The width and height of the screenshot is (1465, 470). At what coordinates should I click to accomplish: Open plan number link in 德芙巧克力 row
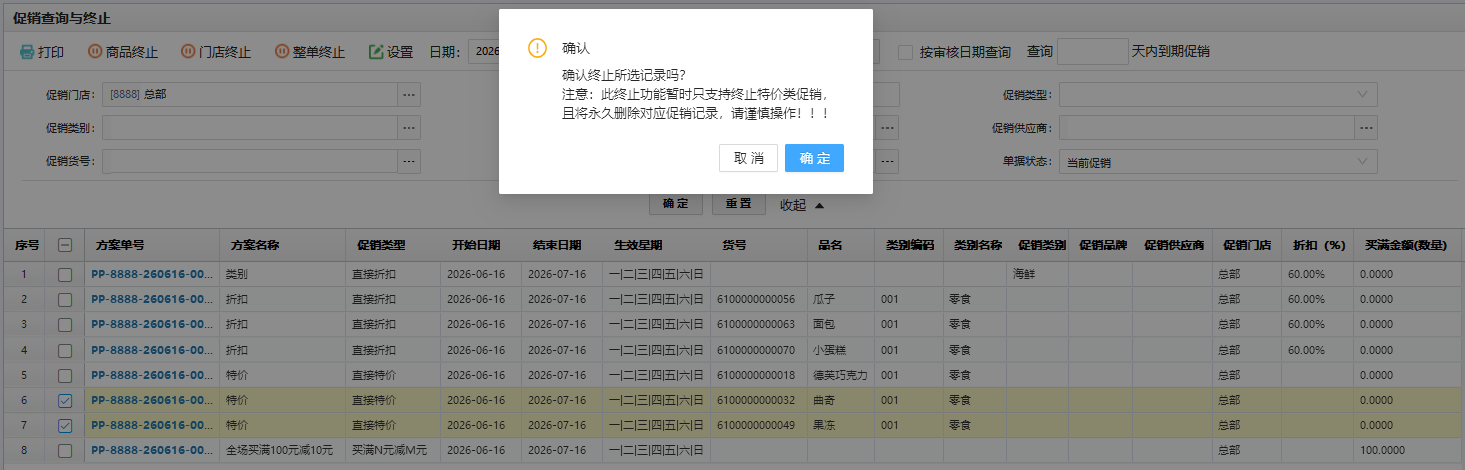point(152,375)
